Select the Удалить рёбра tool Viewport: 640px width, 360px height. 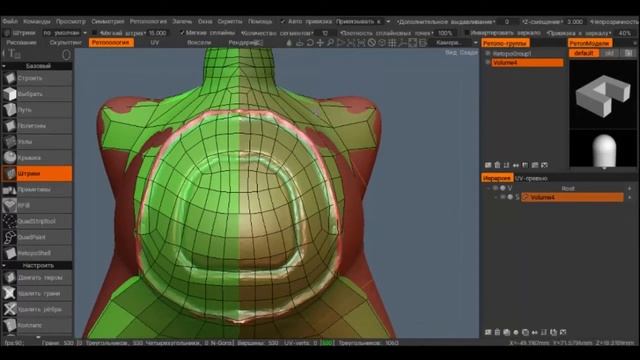[x=37, y=309]
